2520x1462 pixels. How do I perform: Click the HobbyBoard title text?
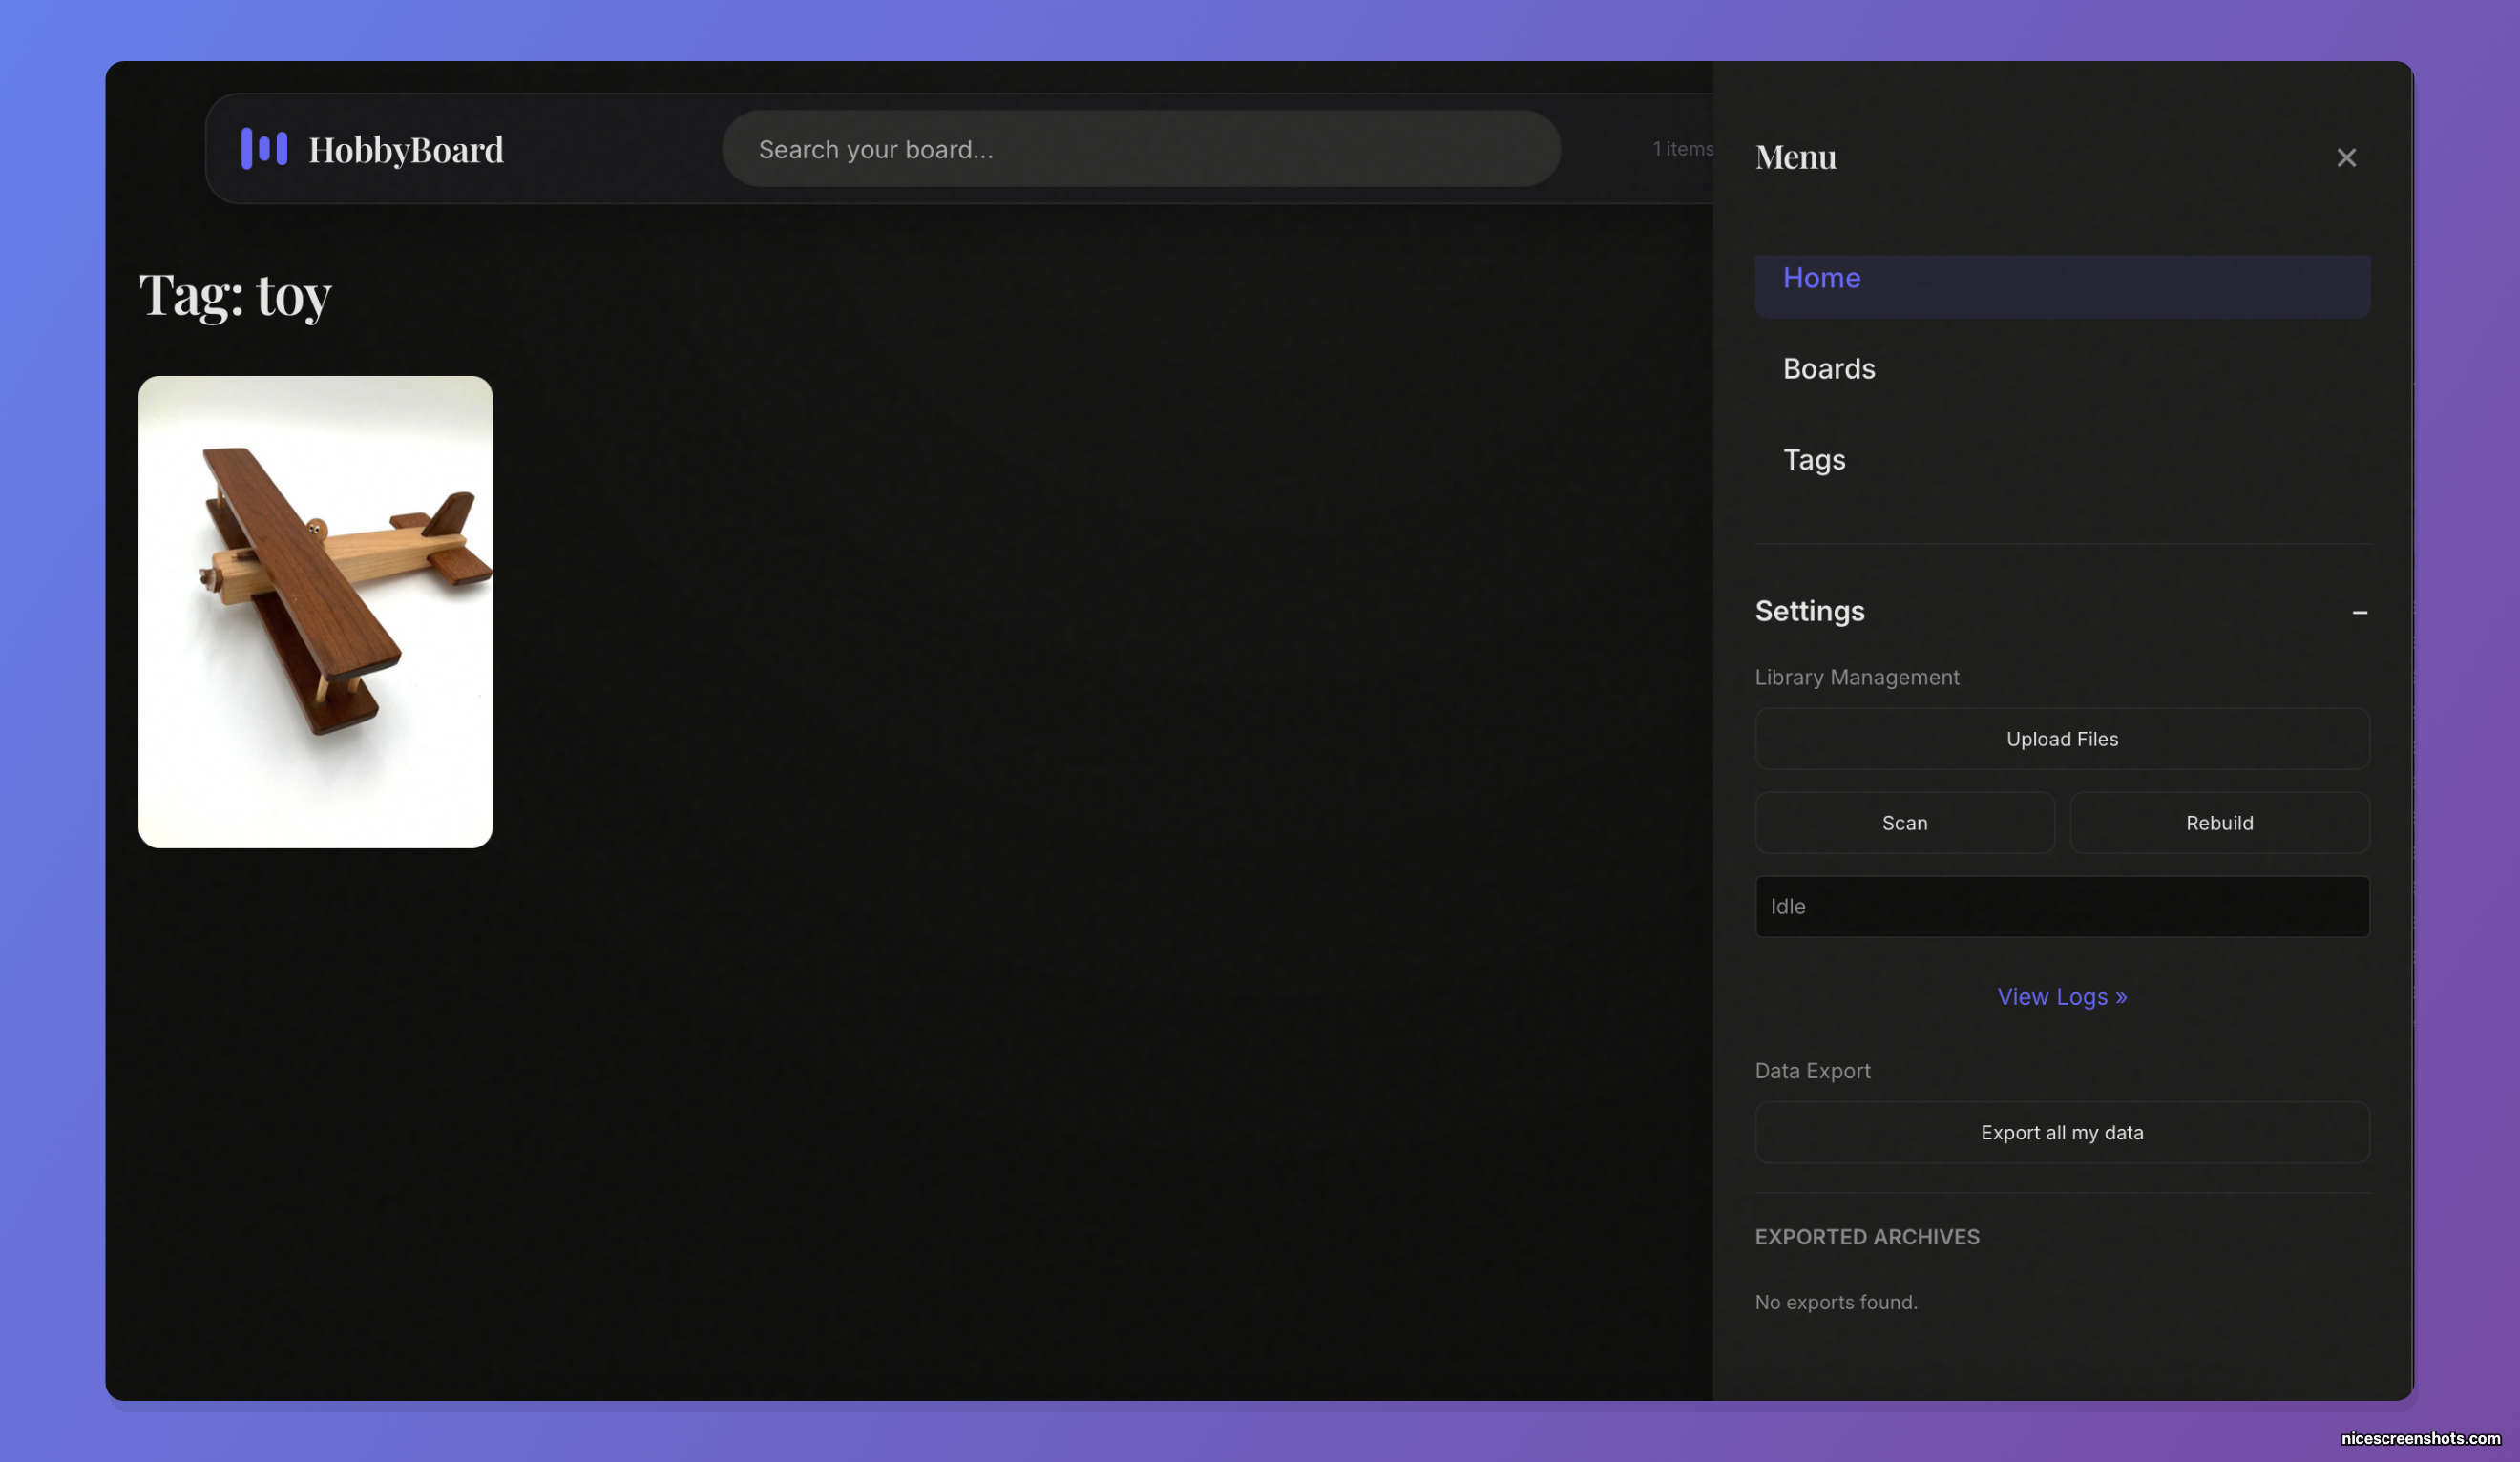click(x=405, y=150)
